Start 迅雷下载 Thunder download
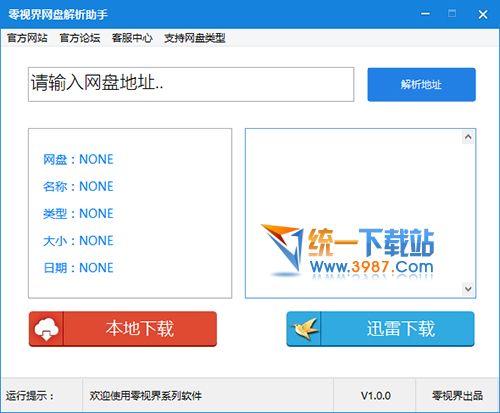 click(380, 329)
